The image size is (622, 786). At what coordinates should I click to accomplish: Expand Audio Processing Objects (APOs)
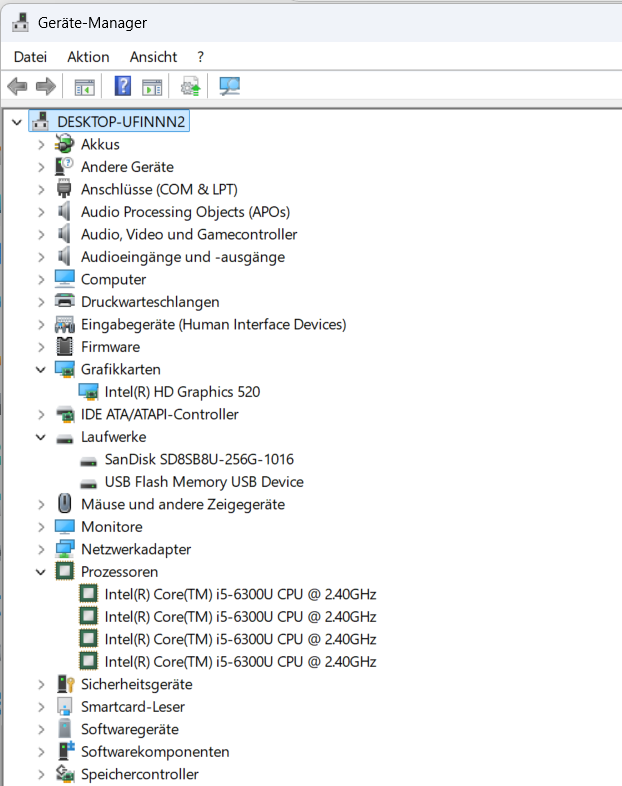pyautogui.click(x=41, y=213)
